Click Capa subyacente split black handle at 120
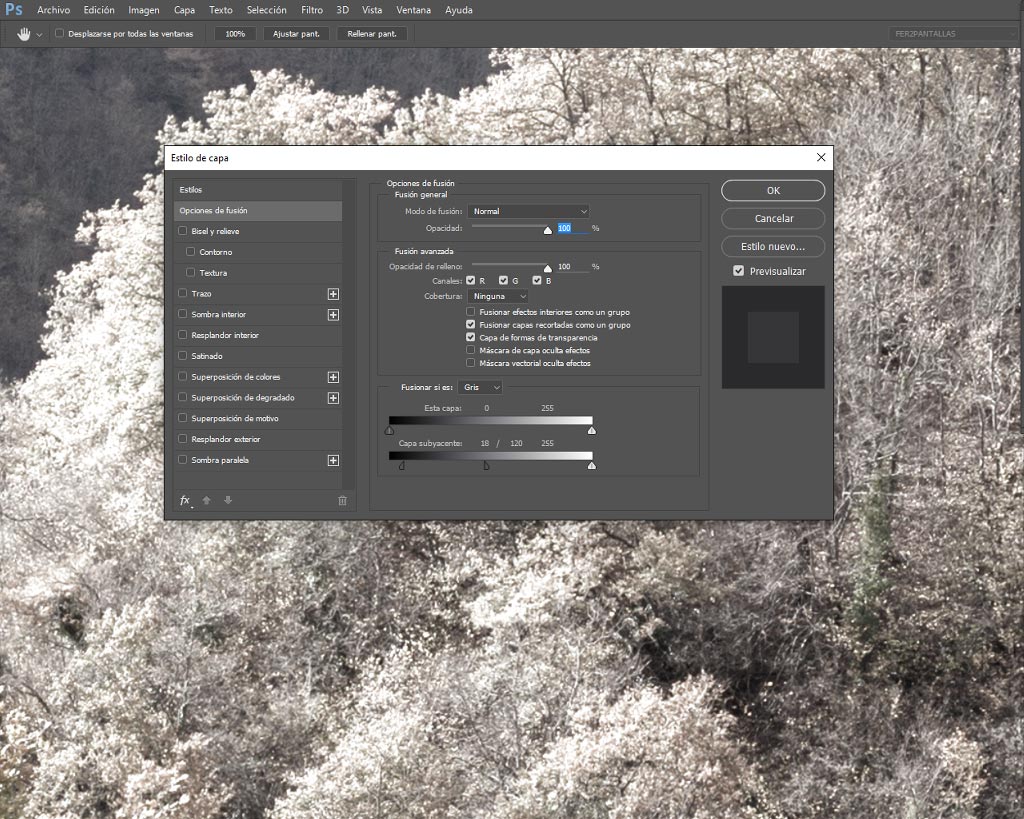 click(487, 466)
